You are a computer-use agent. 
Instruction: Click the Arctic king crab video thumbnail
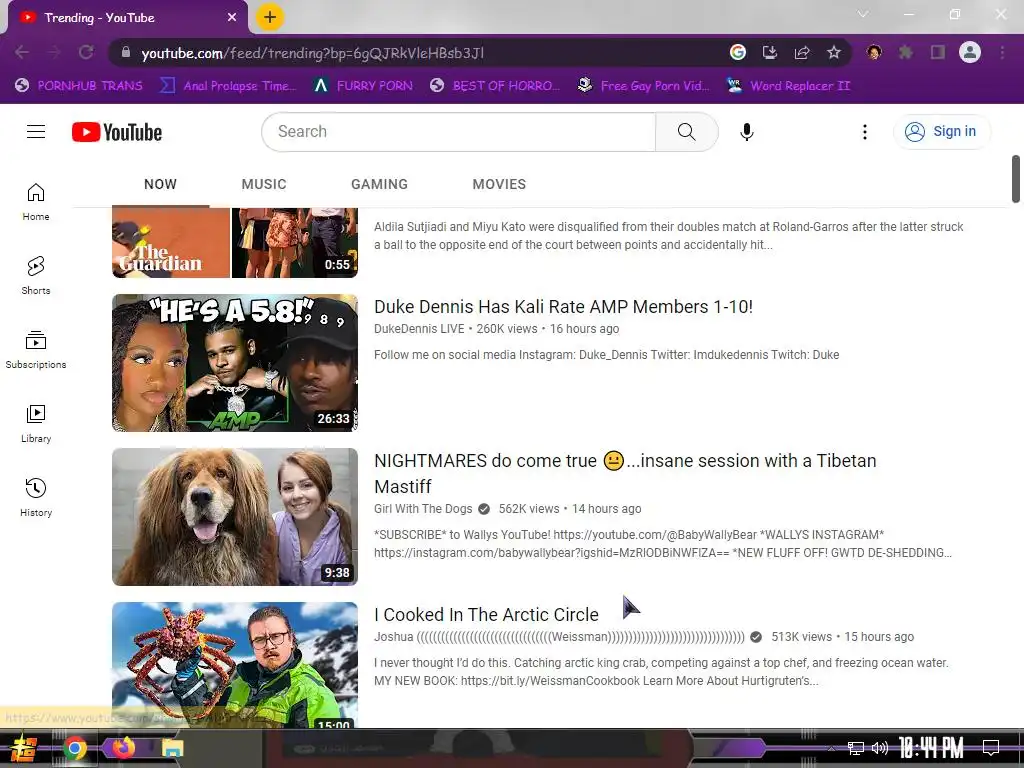tap(235, 665)
